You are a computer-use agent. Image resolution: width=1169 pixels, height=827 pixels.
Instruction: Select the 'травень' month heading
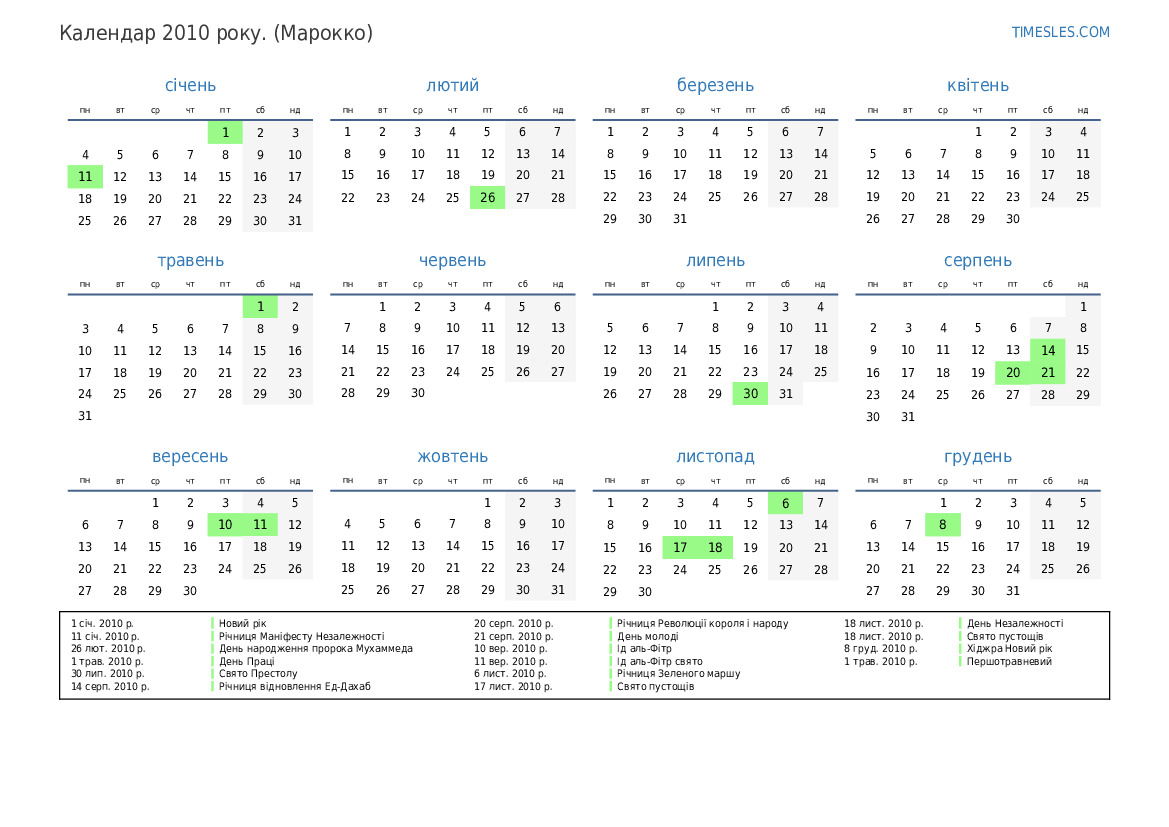pos(190,260)
